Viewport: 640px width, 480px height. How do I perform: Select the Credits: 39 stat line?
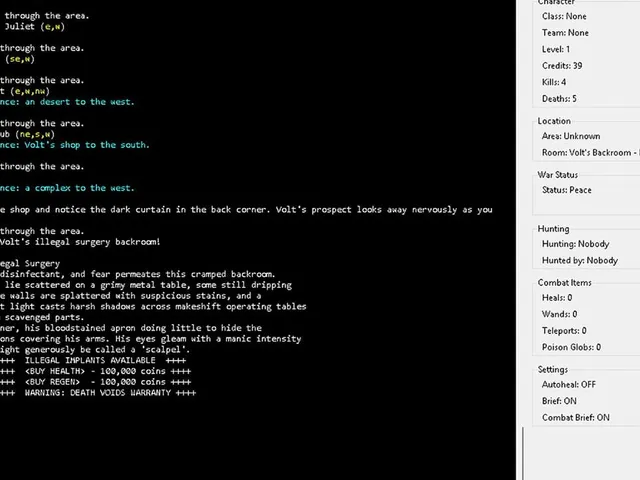[562, 66]
